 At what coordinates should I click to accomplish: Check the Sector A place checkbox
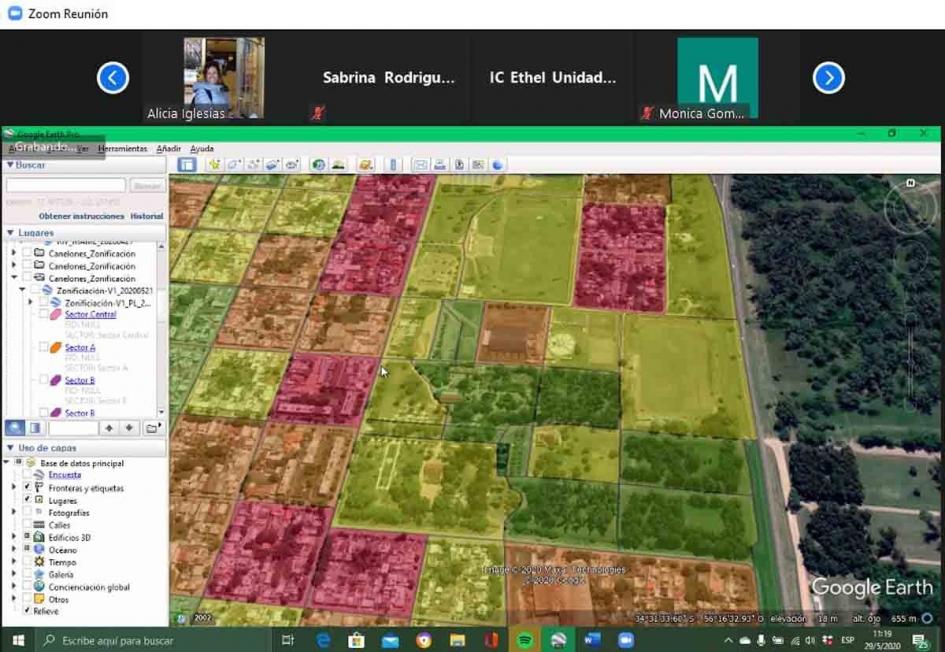(43, 347)
